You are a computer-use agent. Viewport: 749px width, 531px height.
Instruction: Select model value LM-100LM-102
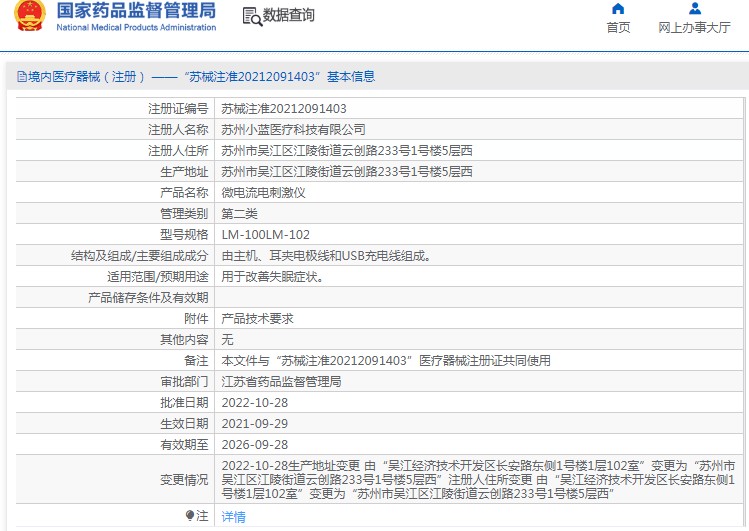click(266, 235)
